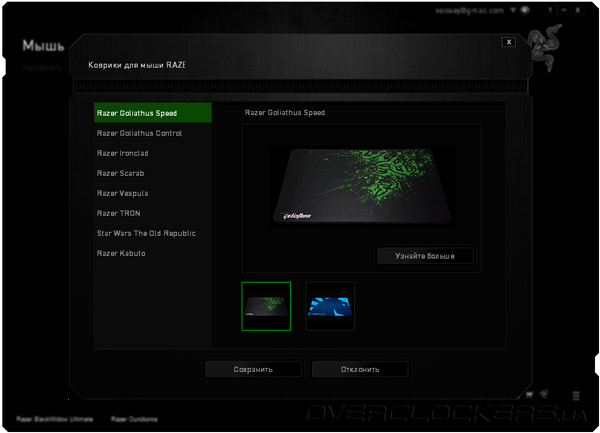Click the online status globe icon
Viewport: 600px width, 433px height.
click(525, 10)
